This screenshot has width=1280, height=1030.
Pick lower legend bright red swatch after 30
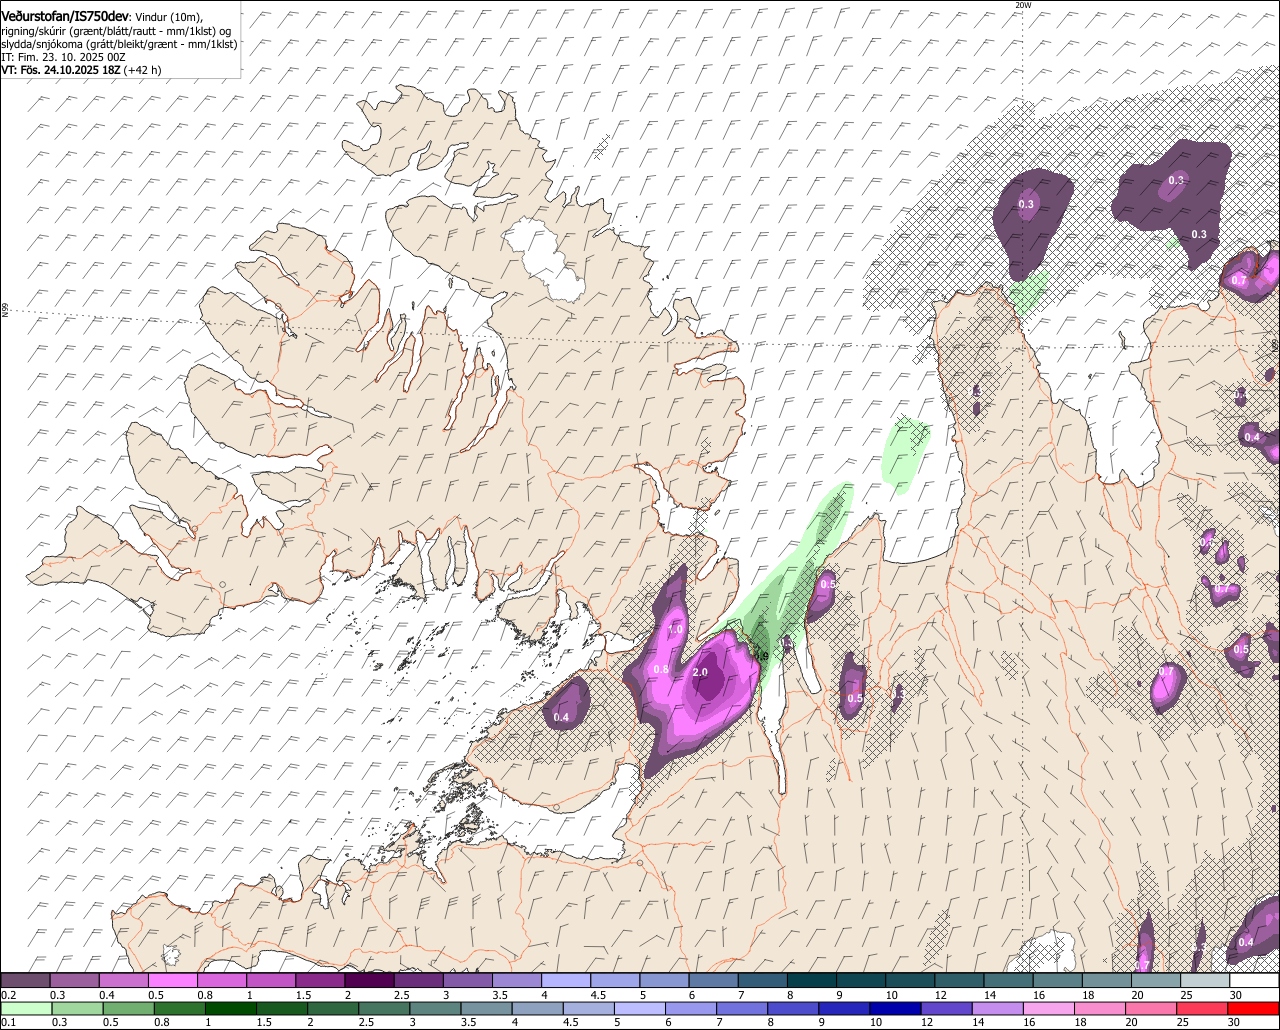(1254, 1009)
